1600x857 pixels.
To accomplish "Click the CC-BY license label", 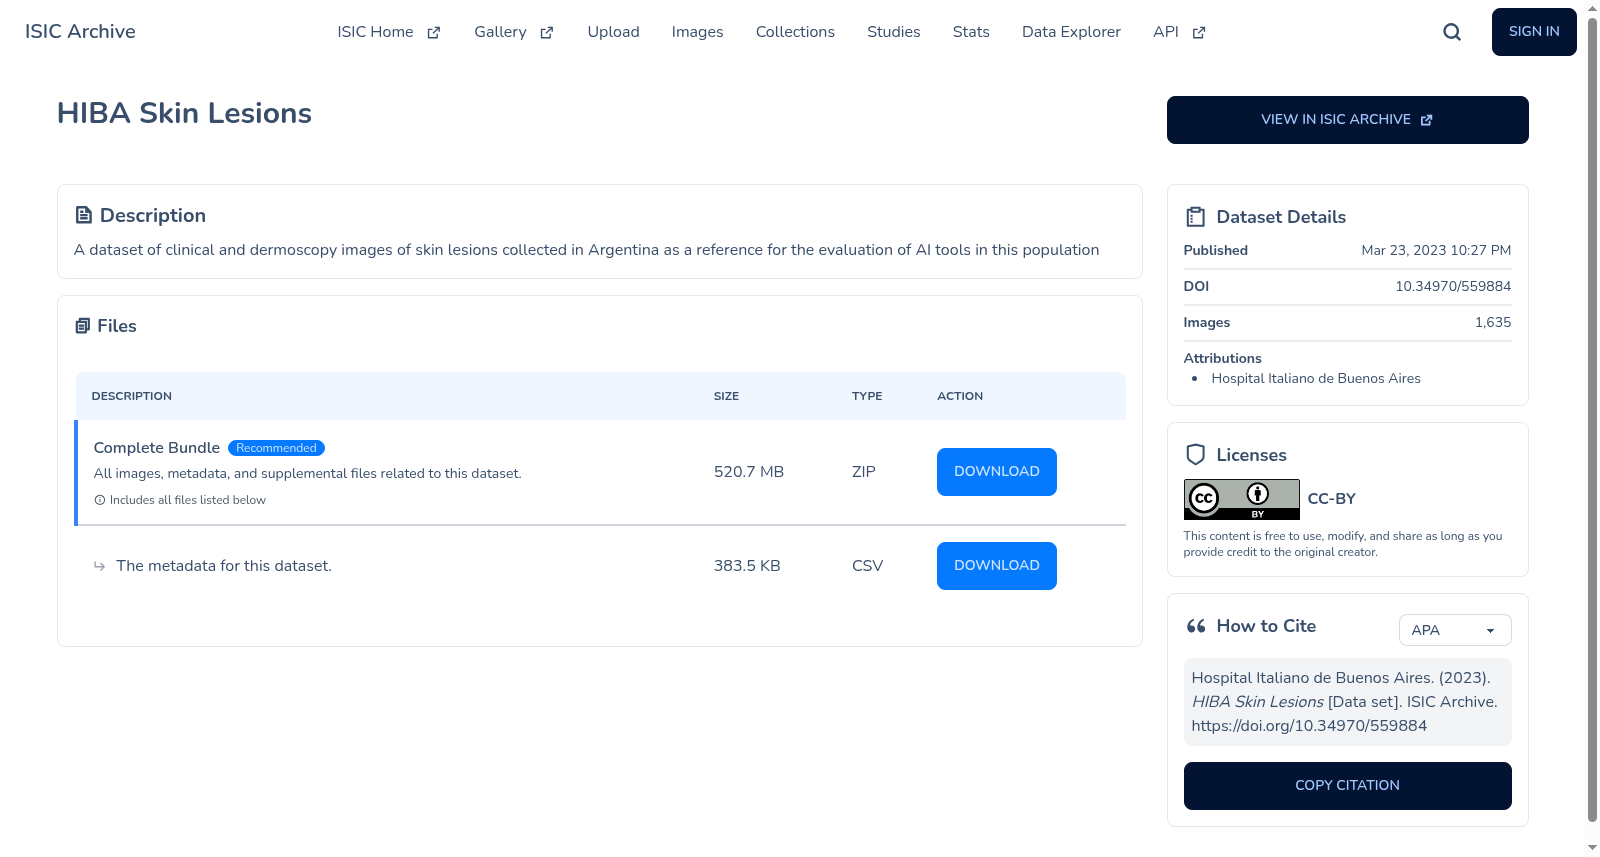I will 1332,499.
